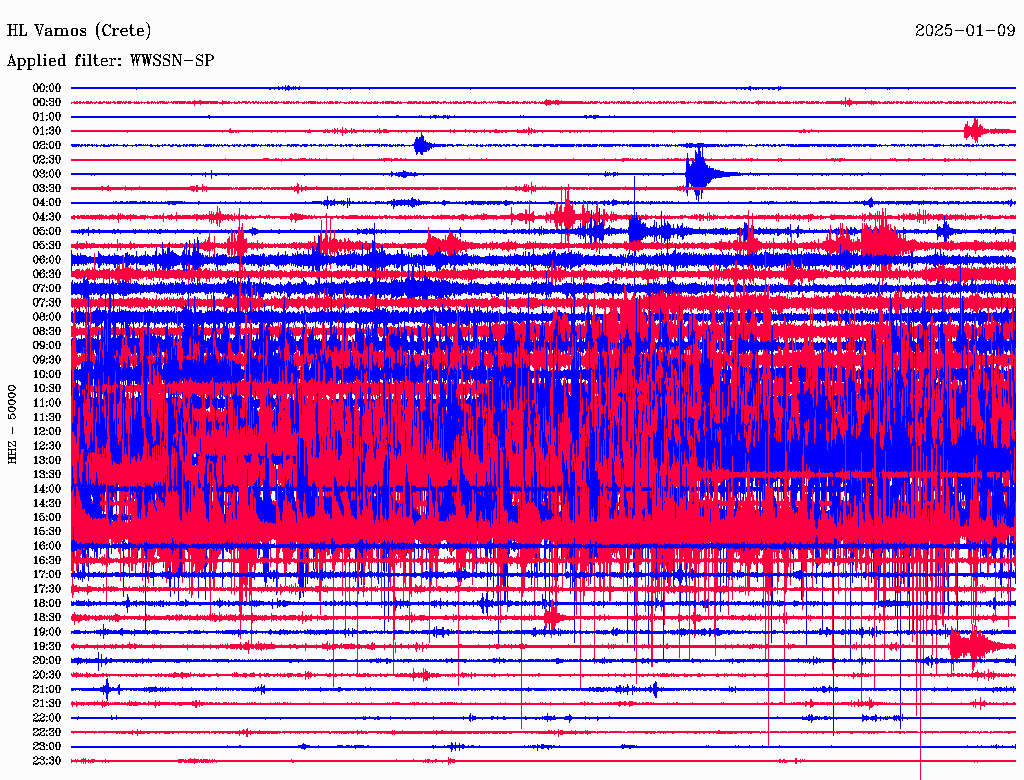The height and width of the screenshot is (780, 1024).
Task: Click the 06:00 time label
Action: pos(47,260)
